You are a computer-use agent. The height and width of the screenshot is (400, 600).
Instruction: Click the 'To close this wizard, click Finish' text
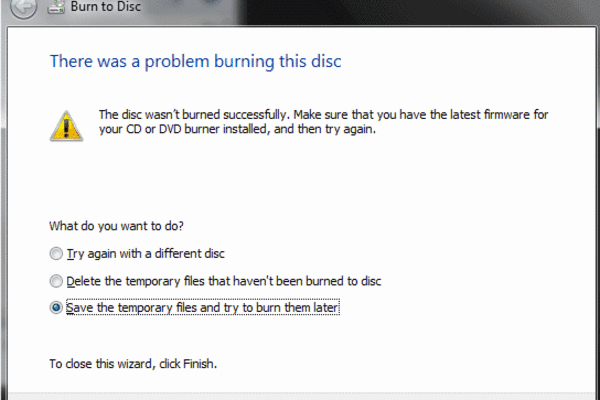[x=133, y=364]
